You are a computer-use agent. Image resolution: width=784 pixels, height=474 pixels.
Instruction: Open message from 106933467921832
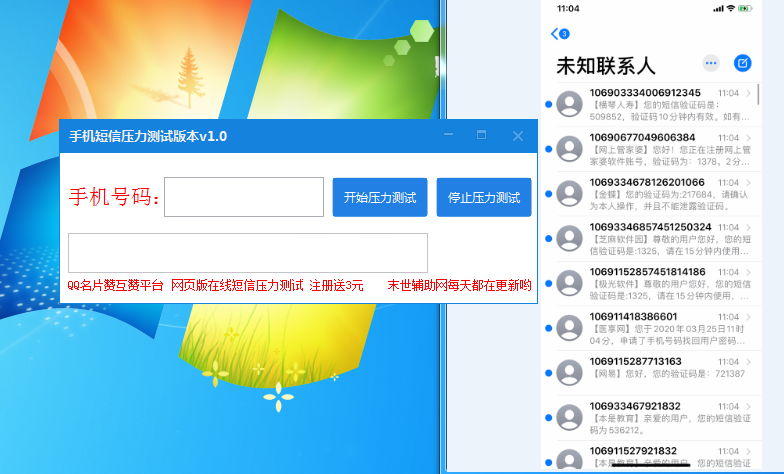point(652,418)
